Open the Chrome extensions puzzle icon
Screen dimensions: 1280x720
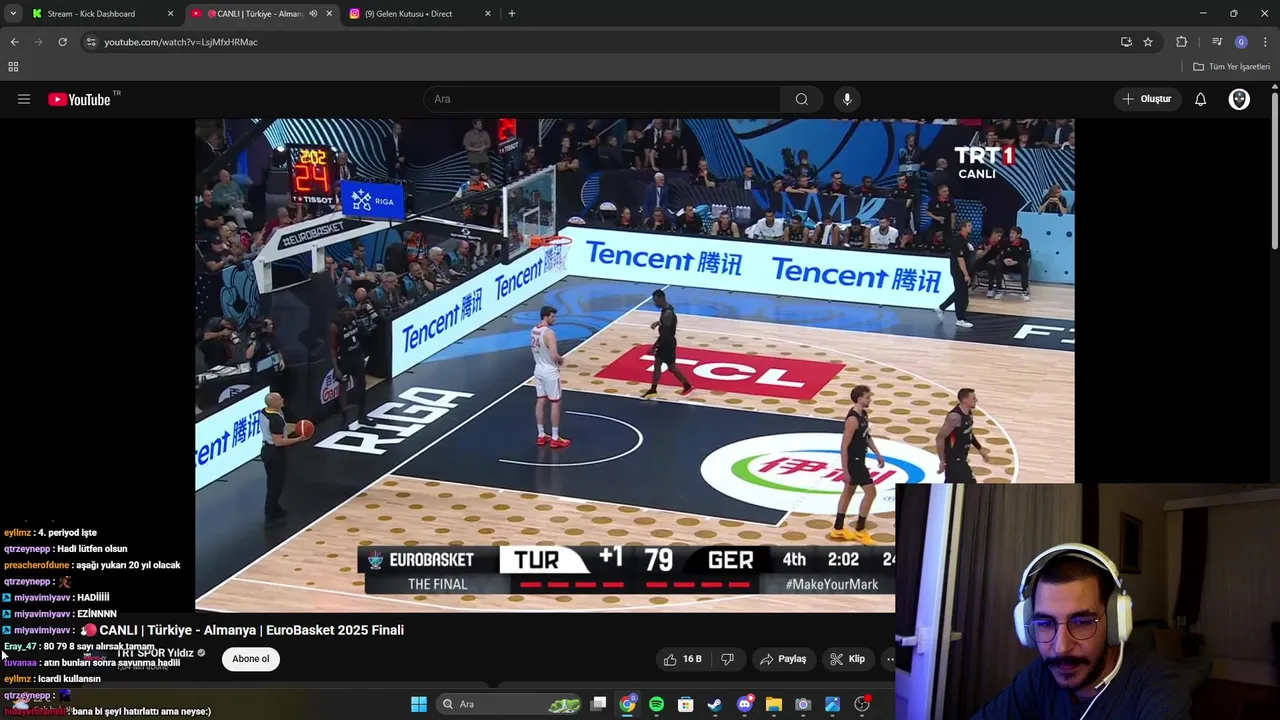[x=1182, y=42]
